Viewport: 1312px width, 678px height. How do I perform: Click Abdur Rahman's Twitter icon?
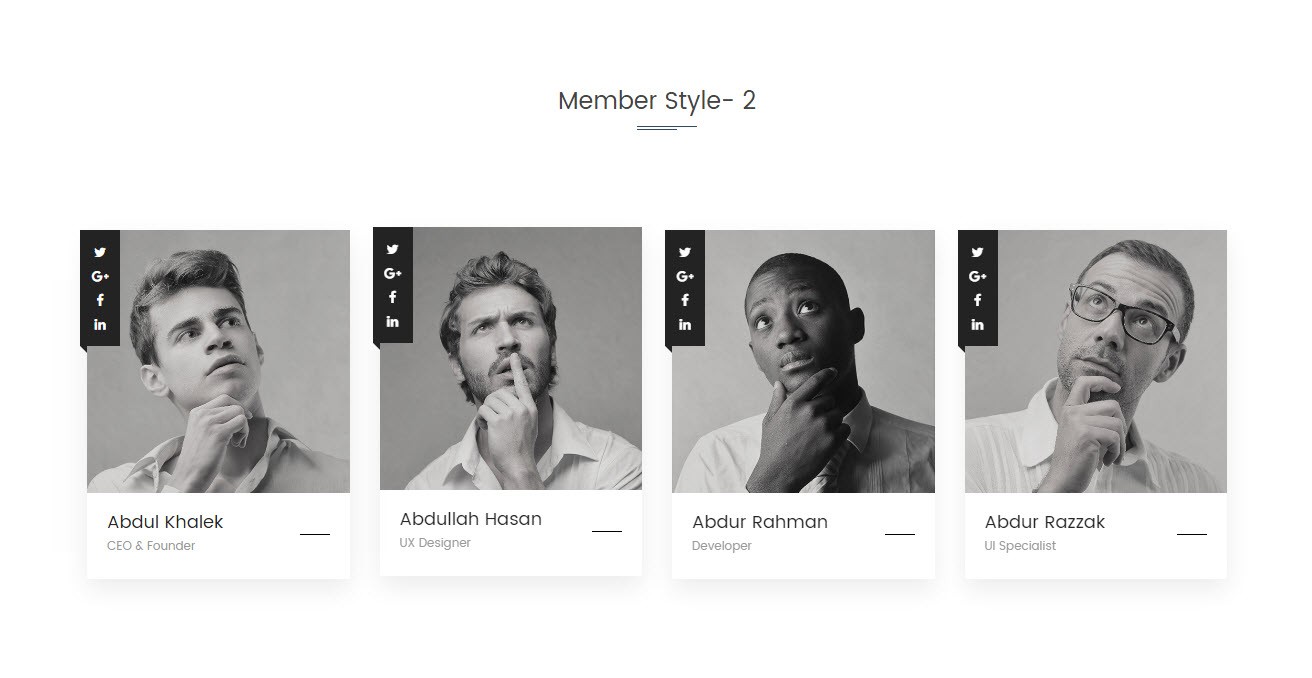click(x=685, y=252)
